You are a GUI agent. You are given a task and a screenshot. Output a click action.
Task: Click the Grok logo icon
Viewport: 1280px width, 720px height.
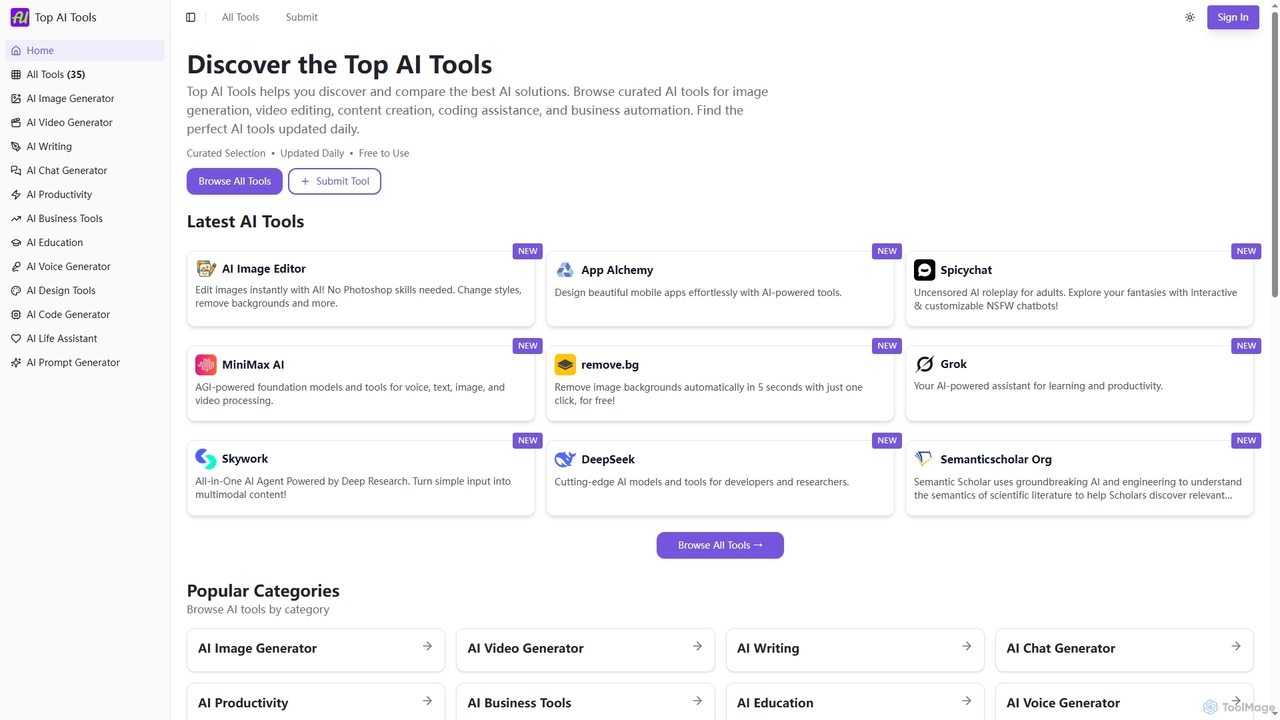click(x=924, y=364)
